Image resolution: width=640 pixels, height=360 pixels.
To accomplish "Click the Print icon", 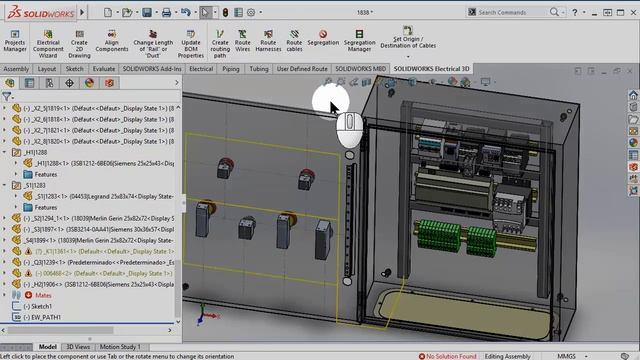I will click(166, 13).
